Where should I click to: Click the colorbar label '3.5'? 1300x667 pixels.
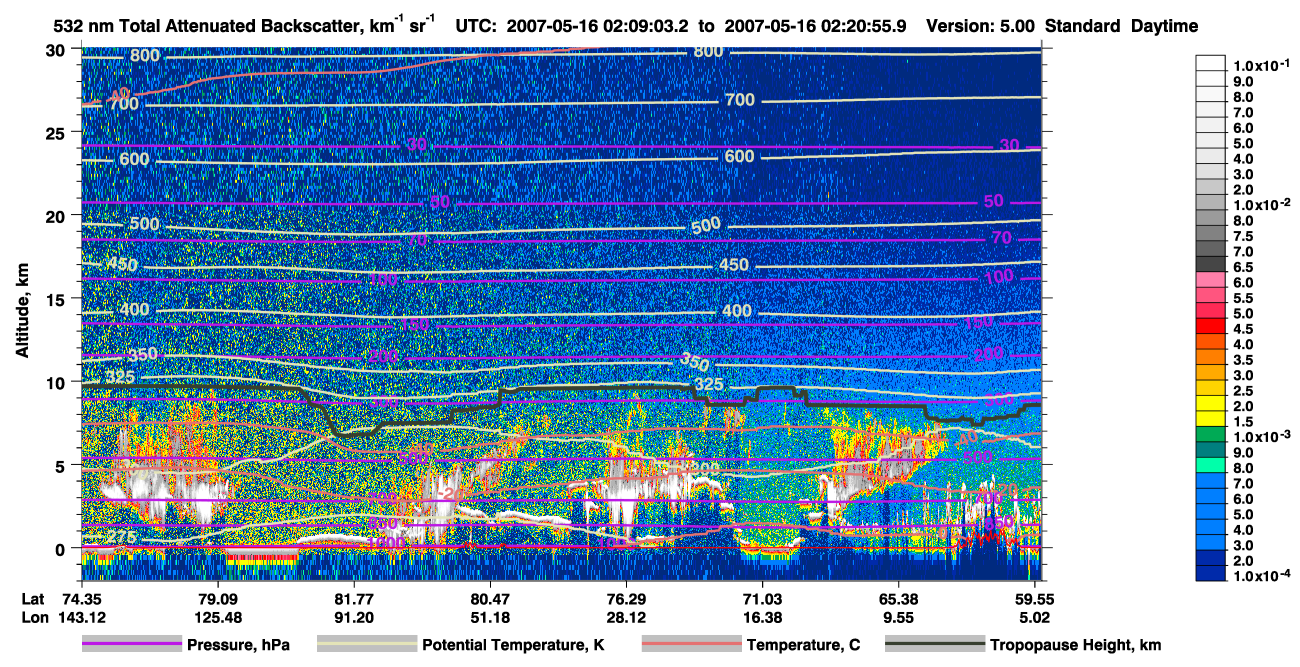1243,360
